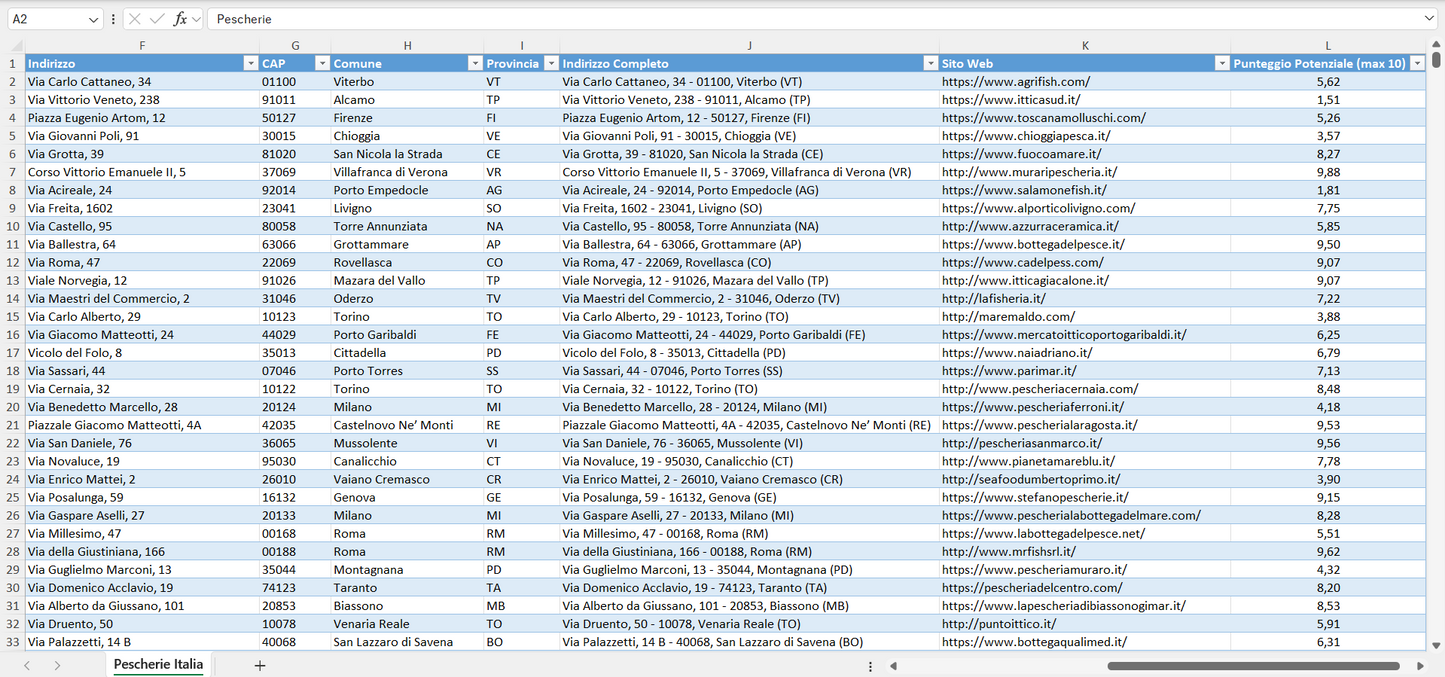
Task: Click the New Sheet plus button
Action: [x=259, y=664]
